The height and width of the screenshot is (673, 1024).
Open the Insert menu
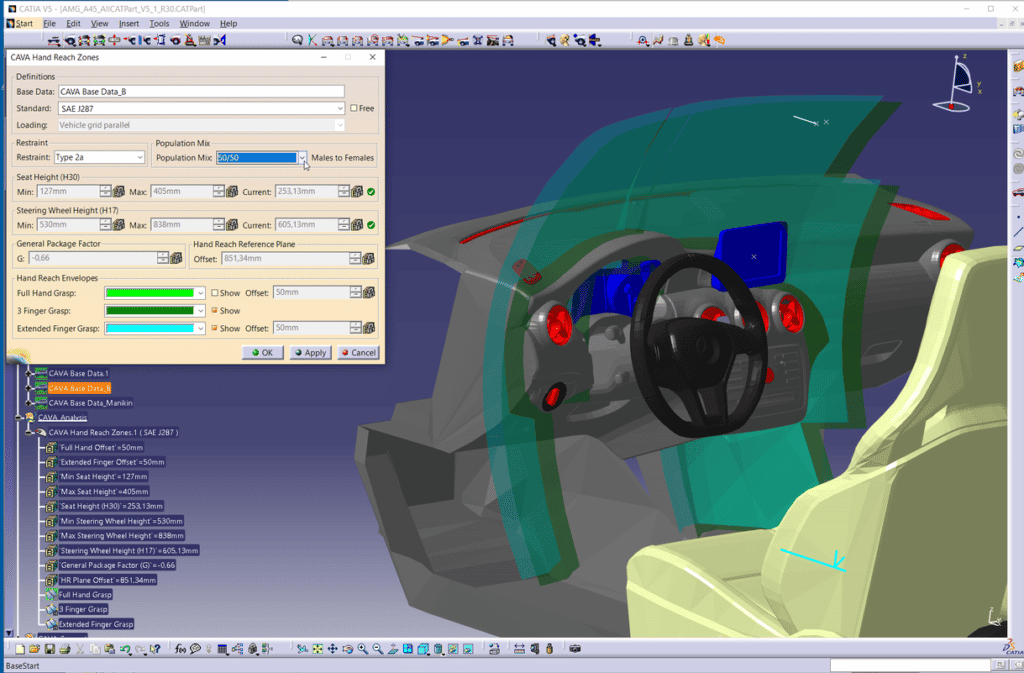click(129, 23)
